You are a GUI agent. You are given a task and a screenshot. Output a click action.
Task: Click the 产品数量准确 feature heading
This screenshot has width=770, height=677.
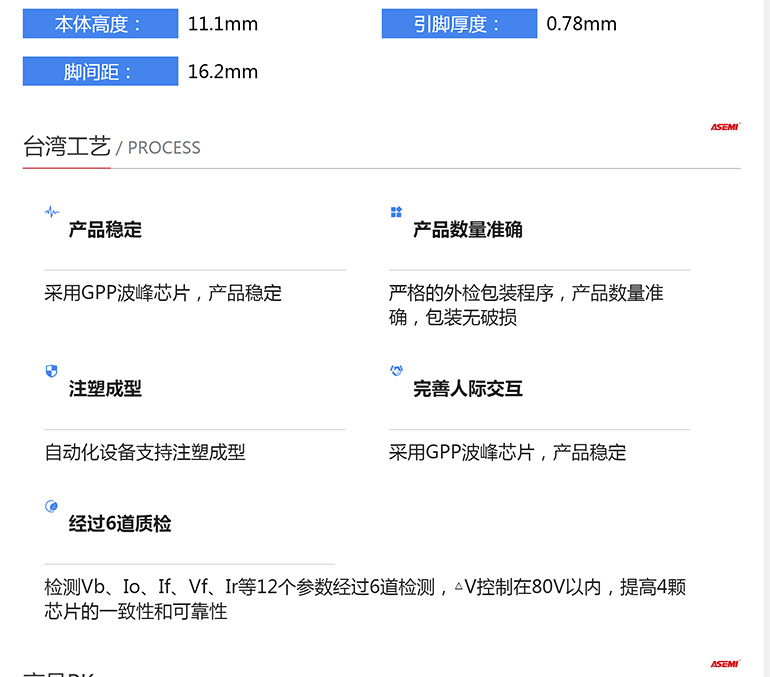coord(467,230)
